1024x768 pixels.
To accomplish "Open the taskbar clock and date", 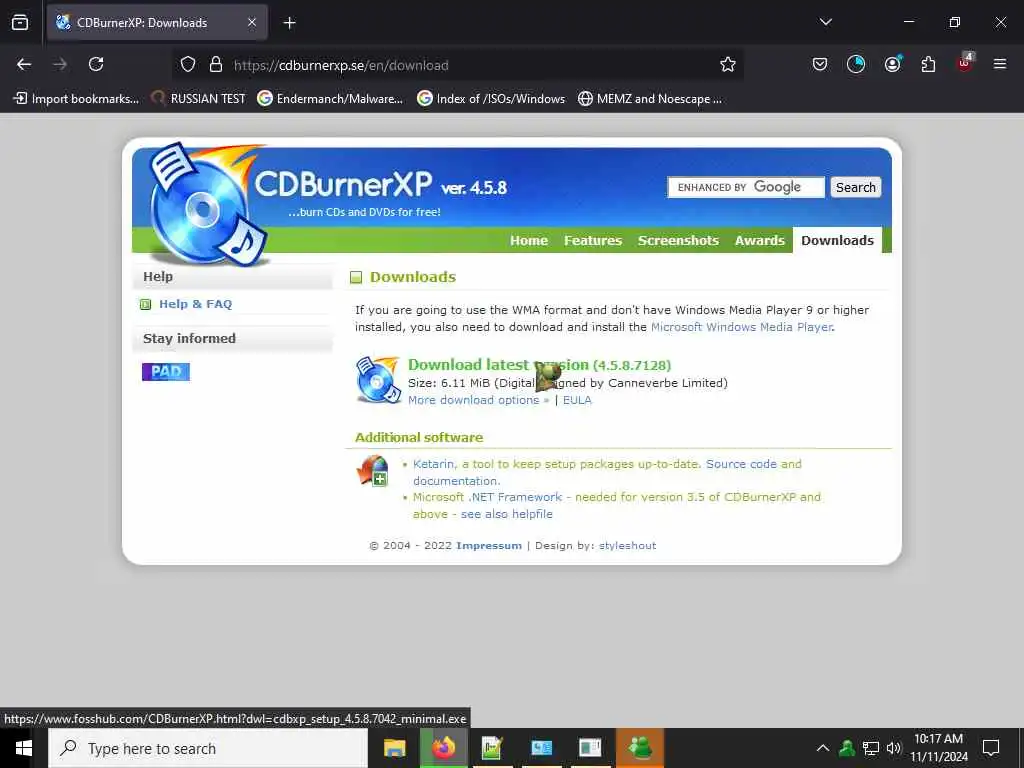I will coord(939,748).
